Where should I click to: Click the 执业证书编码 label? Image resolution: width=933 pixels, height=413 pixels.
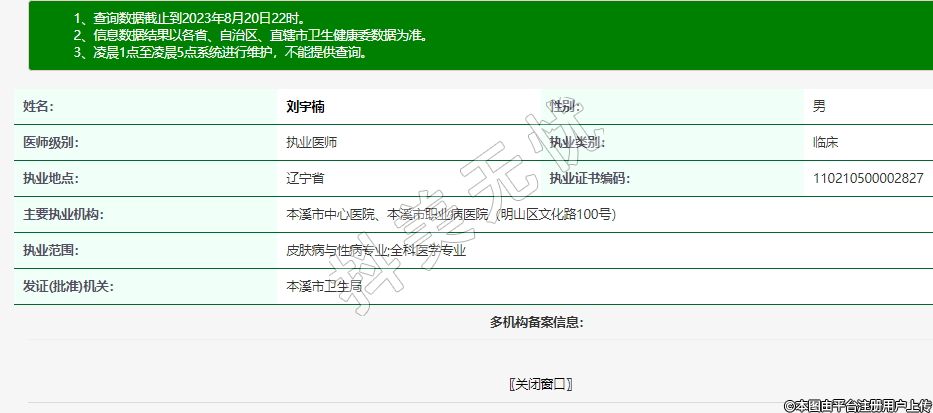(x=589, y=178)
